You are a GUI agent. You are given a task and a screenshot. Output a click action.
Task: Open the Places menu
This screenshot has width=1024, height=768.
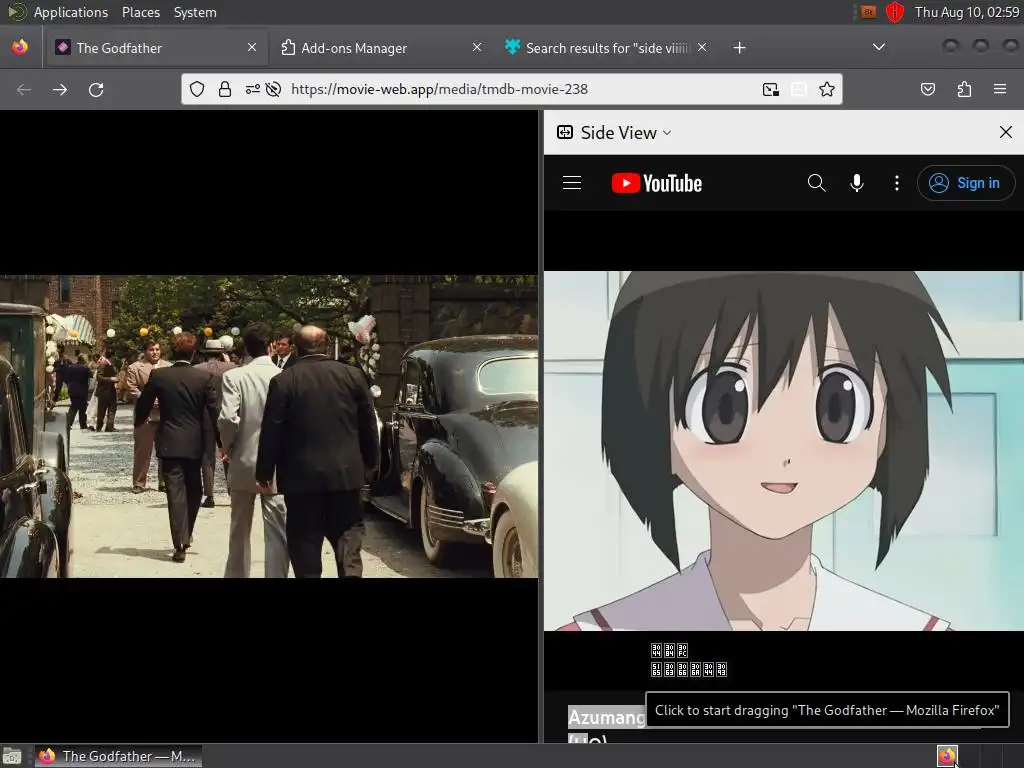[x=140, y=12]
